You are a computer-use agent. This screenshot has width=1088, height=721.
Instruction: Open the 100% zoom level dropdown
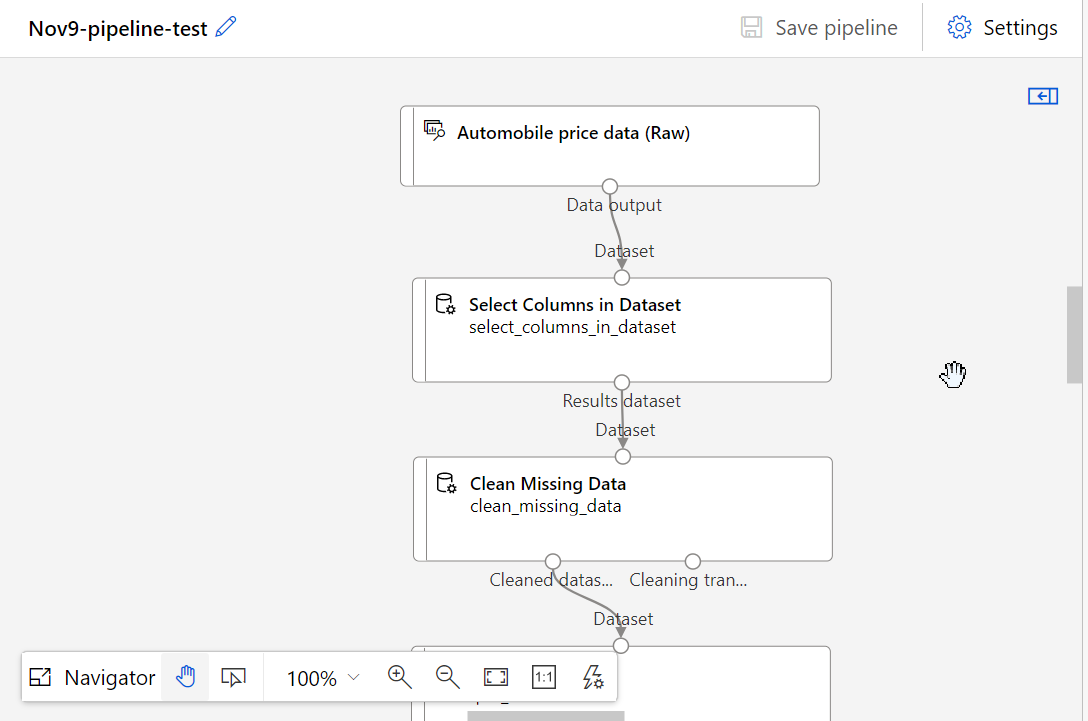pos(323,678)
